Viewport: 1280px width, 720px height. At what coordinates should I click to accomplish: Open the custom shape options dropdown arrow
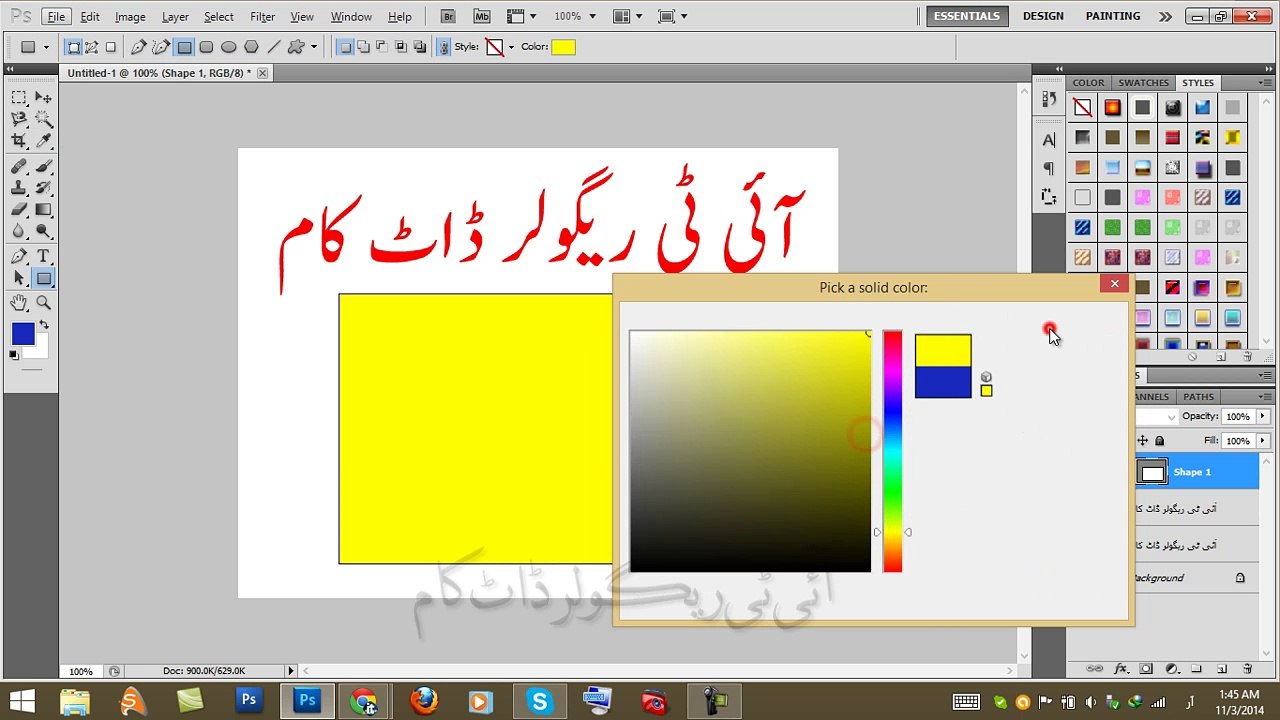coord(314,47)
